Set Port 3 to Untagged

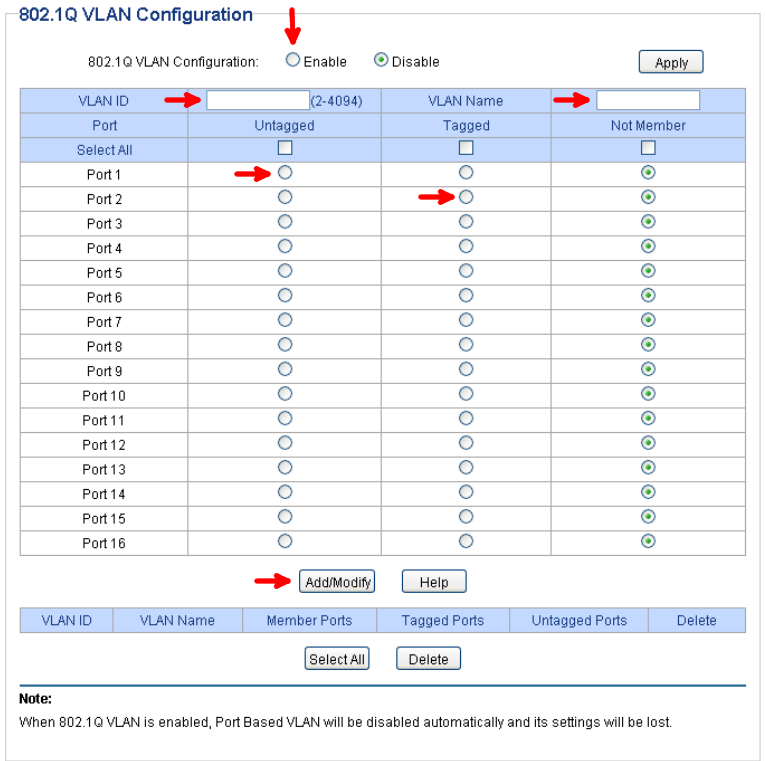coord(285,222)
